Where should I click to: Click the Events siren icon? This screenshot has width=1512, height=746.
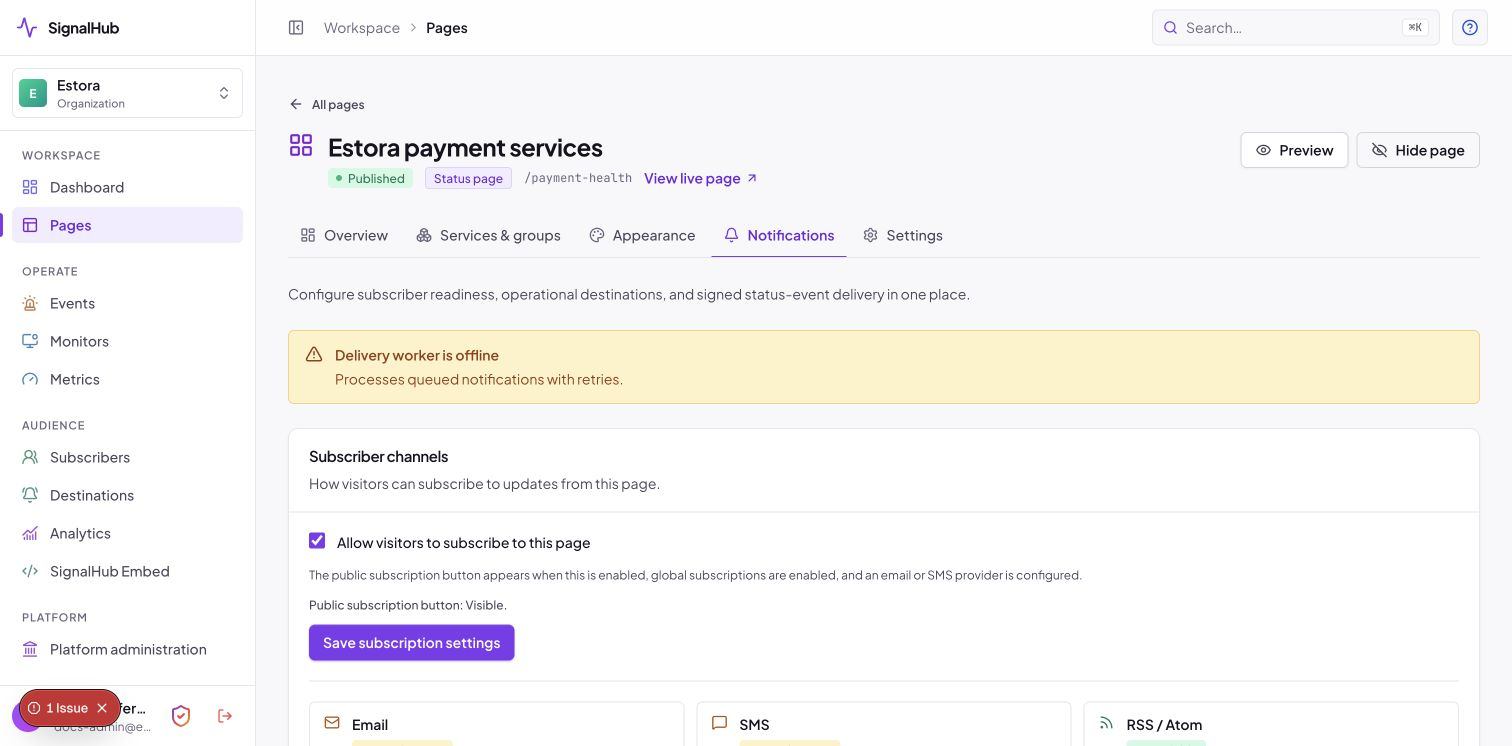click(30, 303)
